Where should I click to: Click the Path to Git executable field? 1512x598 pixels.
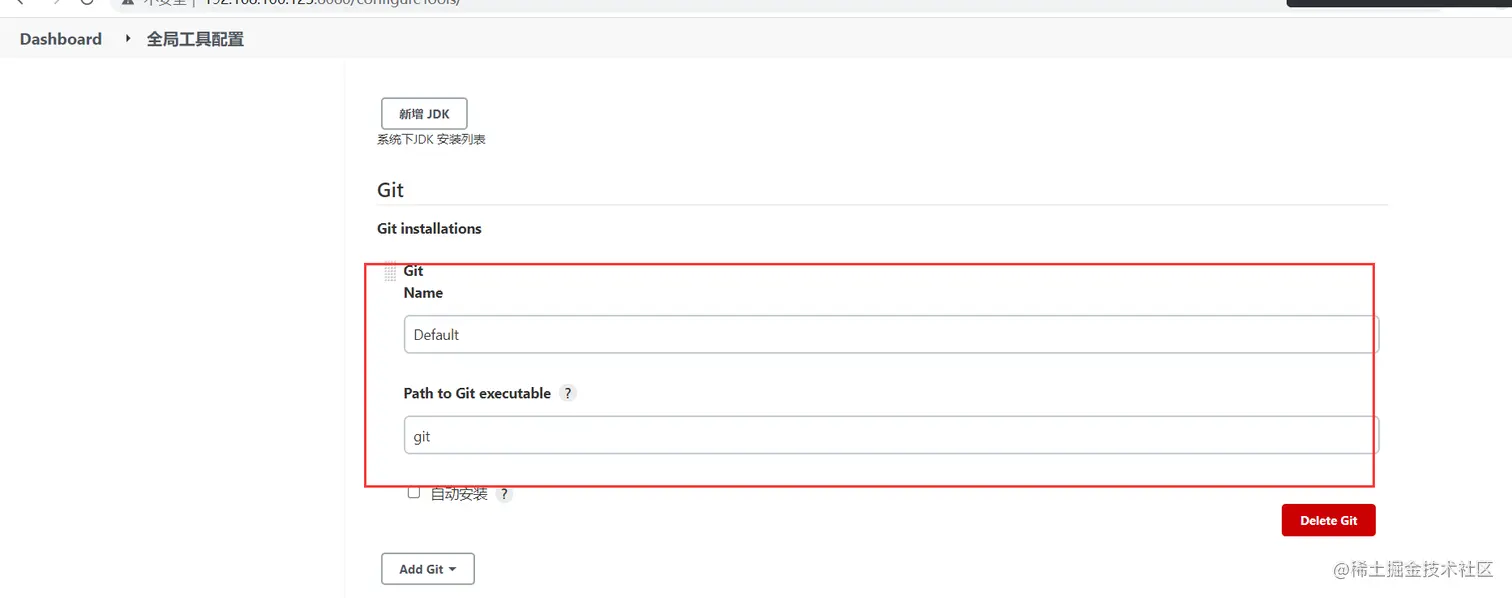[x=890, y=437]
